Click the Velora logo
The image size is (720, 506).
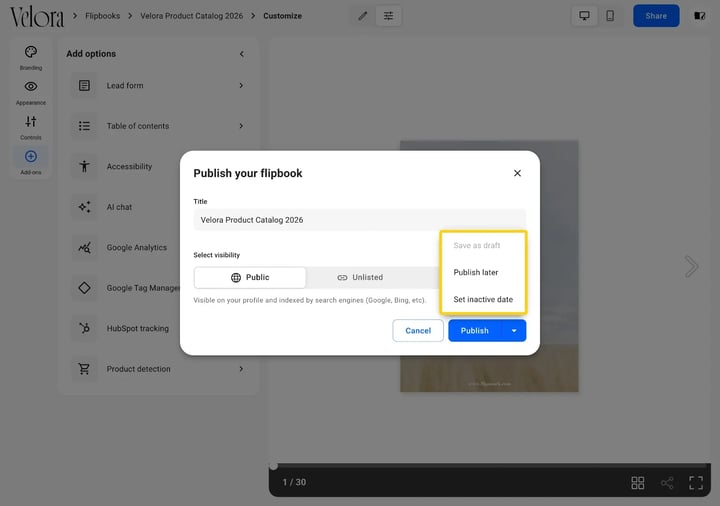(37, 17)
